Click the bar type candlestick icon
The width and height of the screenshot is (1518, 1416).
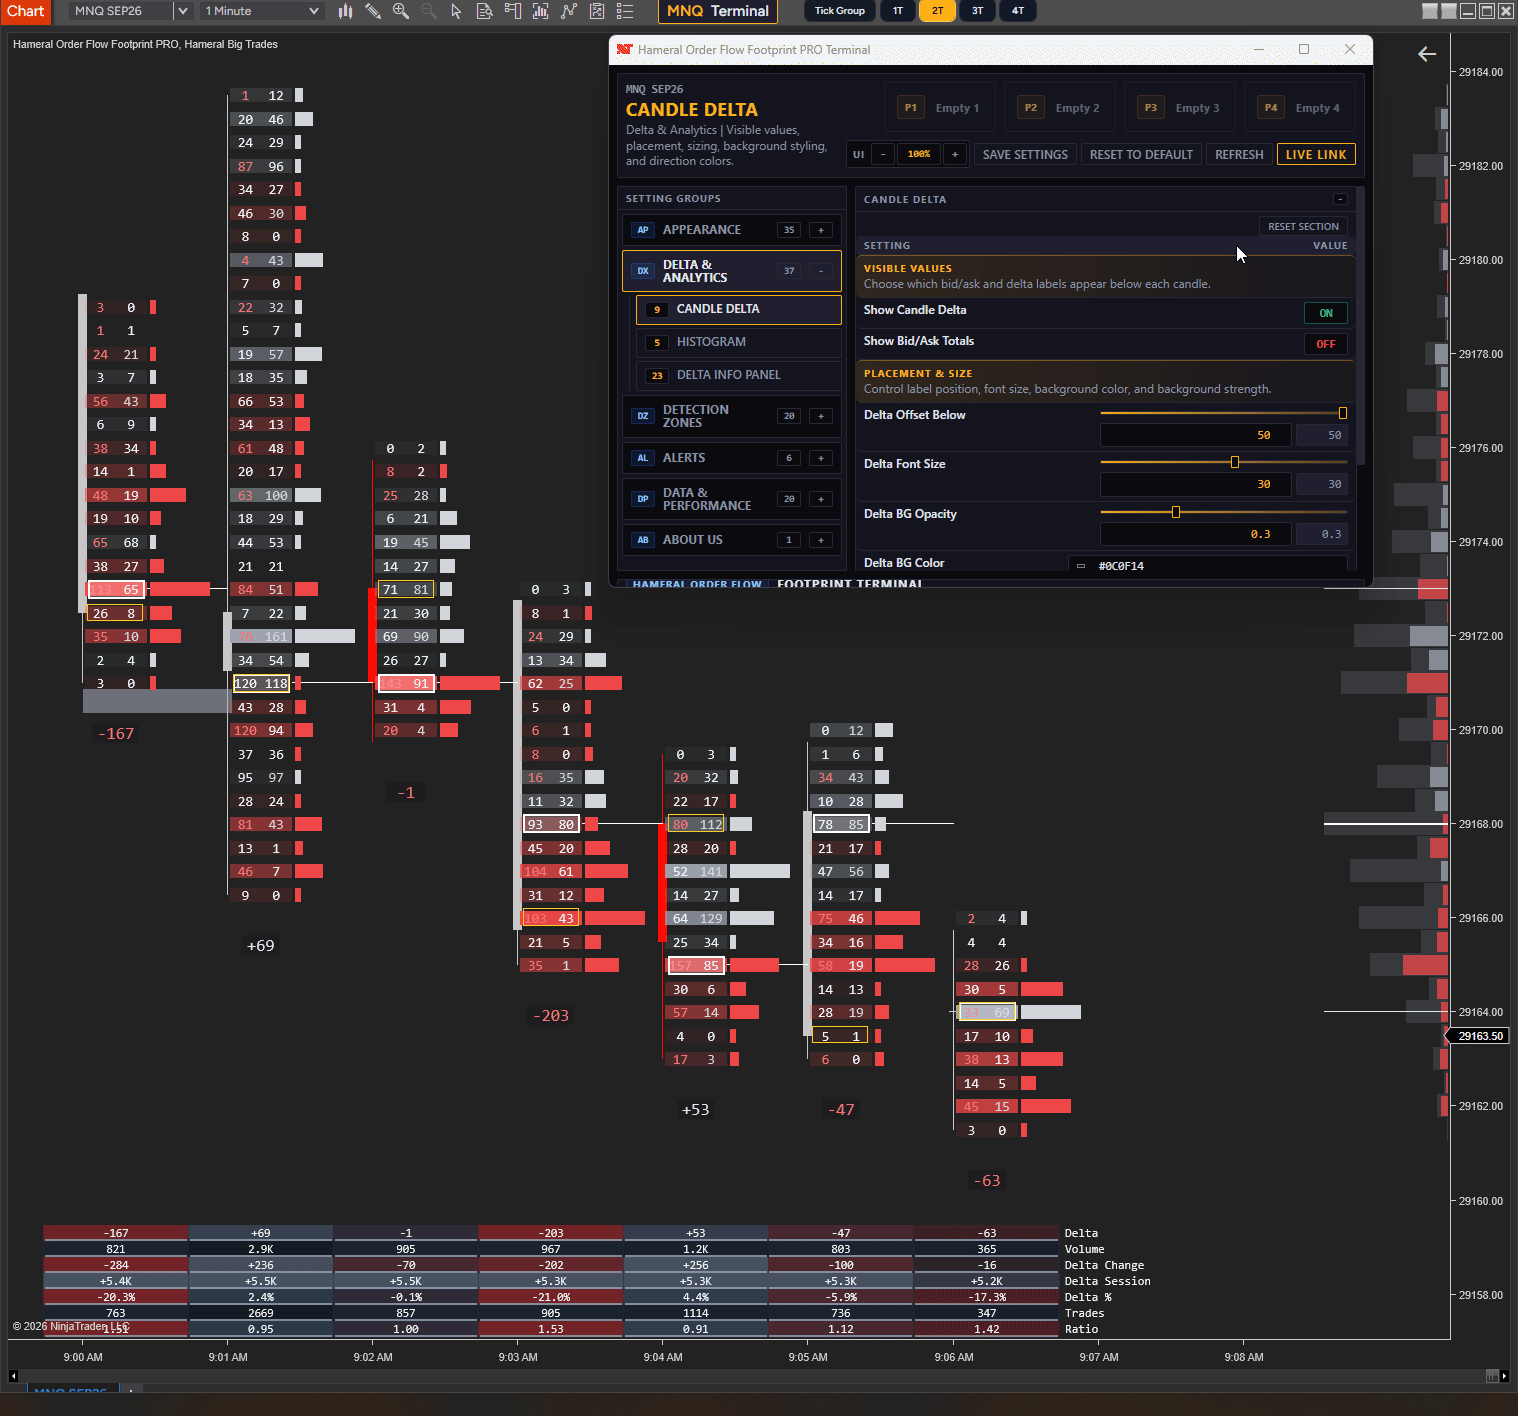(x=345, y=11)
